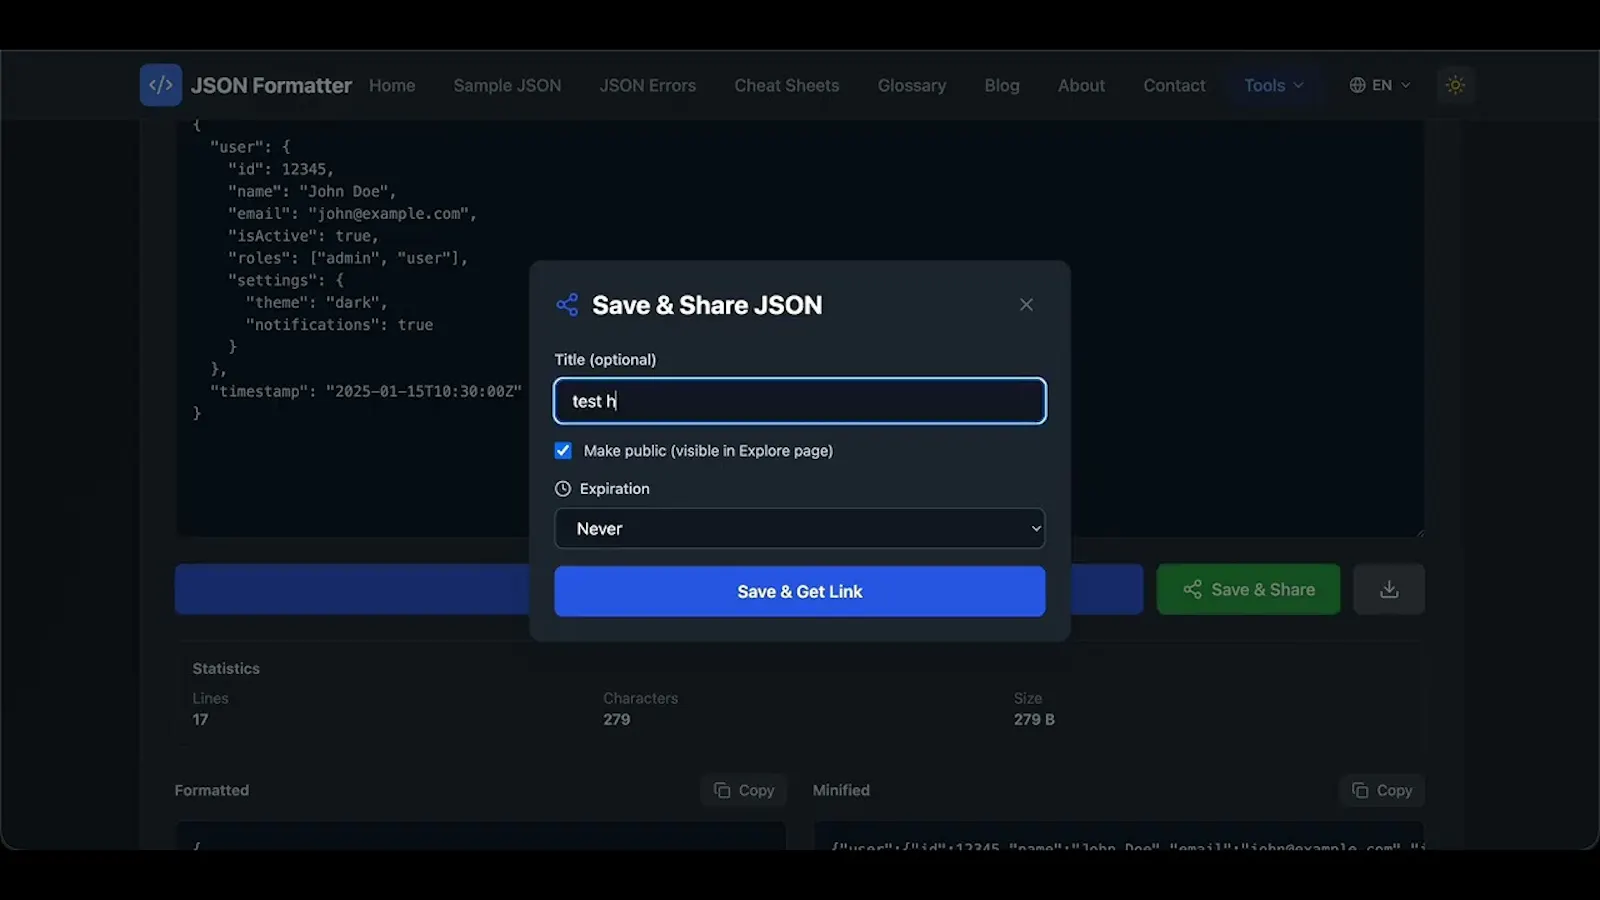
Task: Click the globe language icon
Action: (1357, 85)
